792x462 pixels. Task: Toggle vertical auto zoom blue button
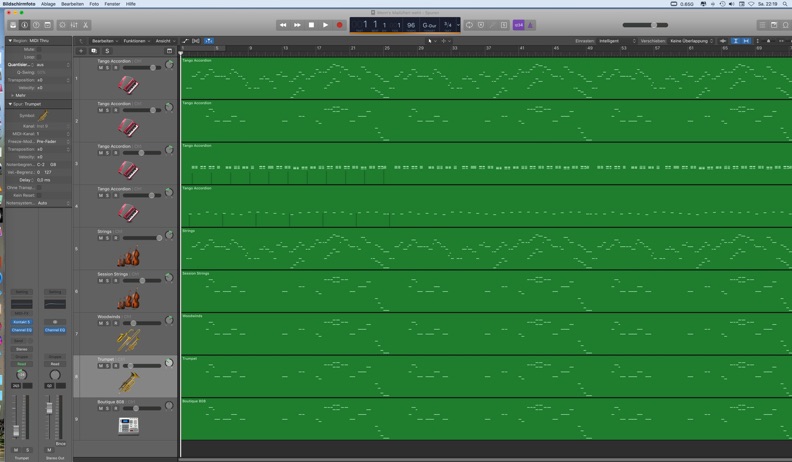pyautogui.click(x=735, y=41)
